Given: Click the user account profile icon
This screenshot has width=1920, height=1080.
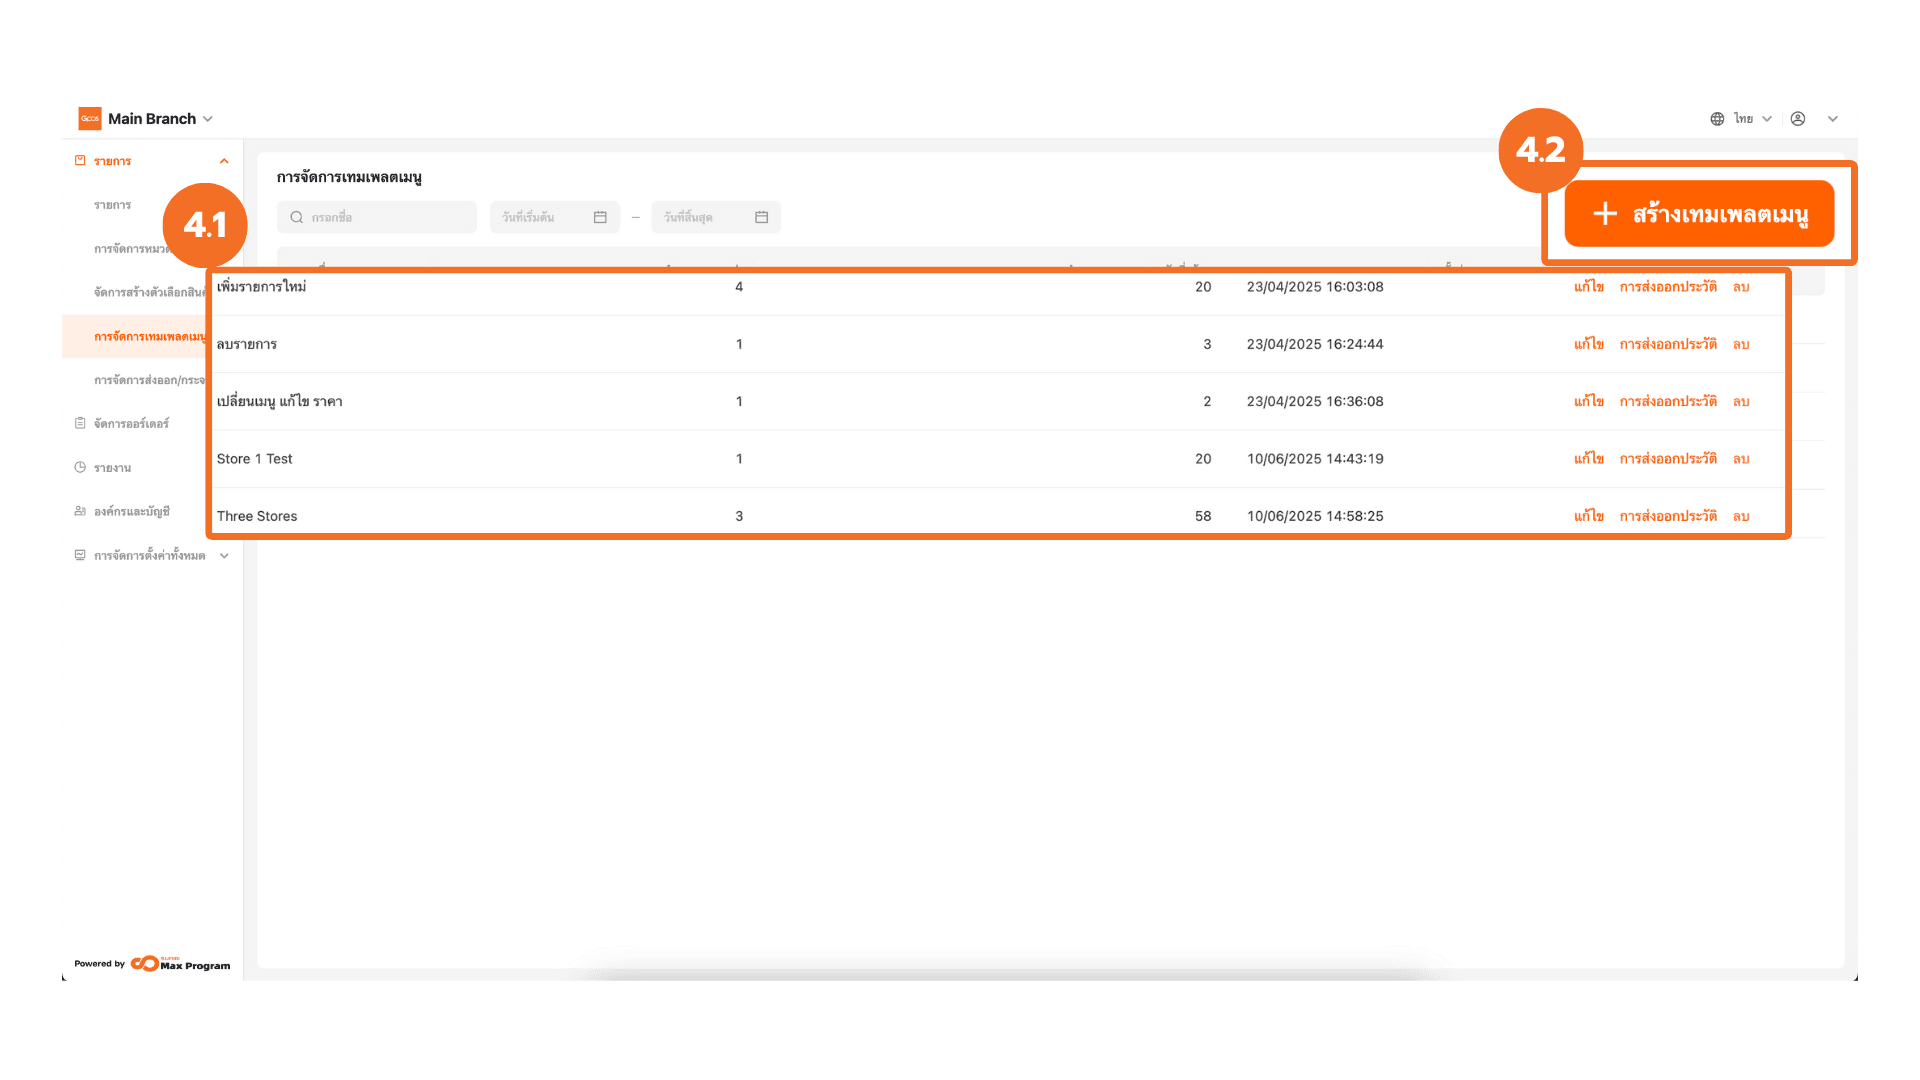Looking at the screenshot, I should tap(1798, 119).
